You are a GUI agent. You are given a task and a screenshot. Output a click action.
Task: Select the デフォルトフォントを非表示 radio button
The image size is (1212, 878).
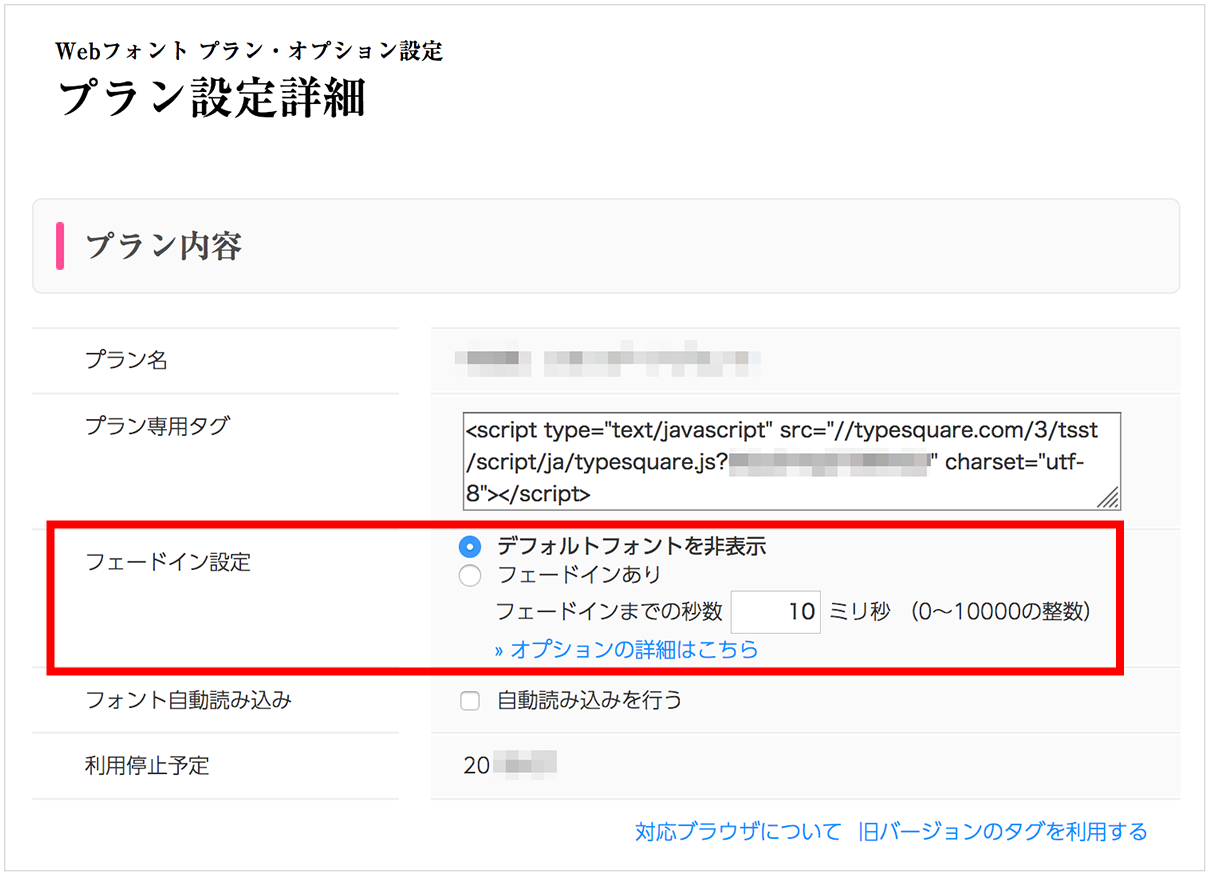(x=470, y=547)
